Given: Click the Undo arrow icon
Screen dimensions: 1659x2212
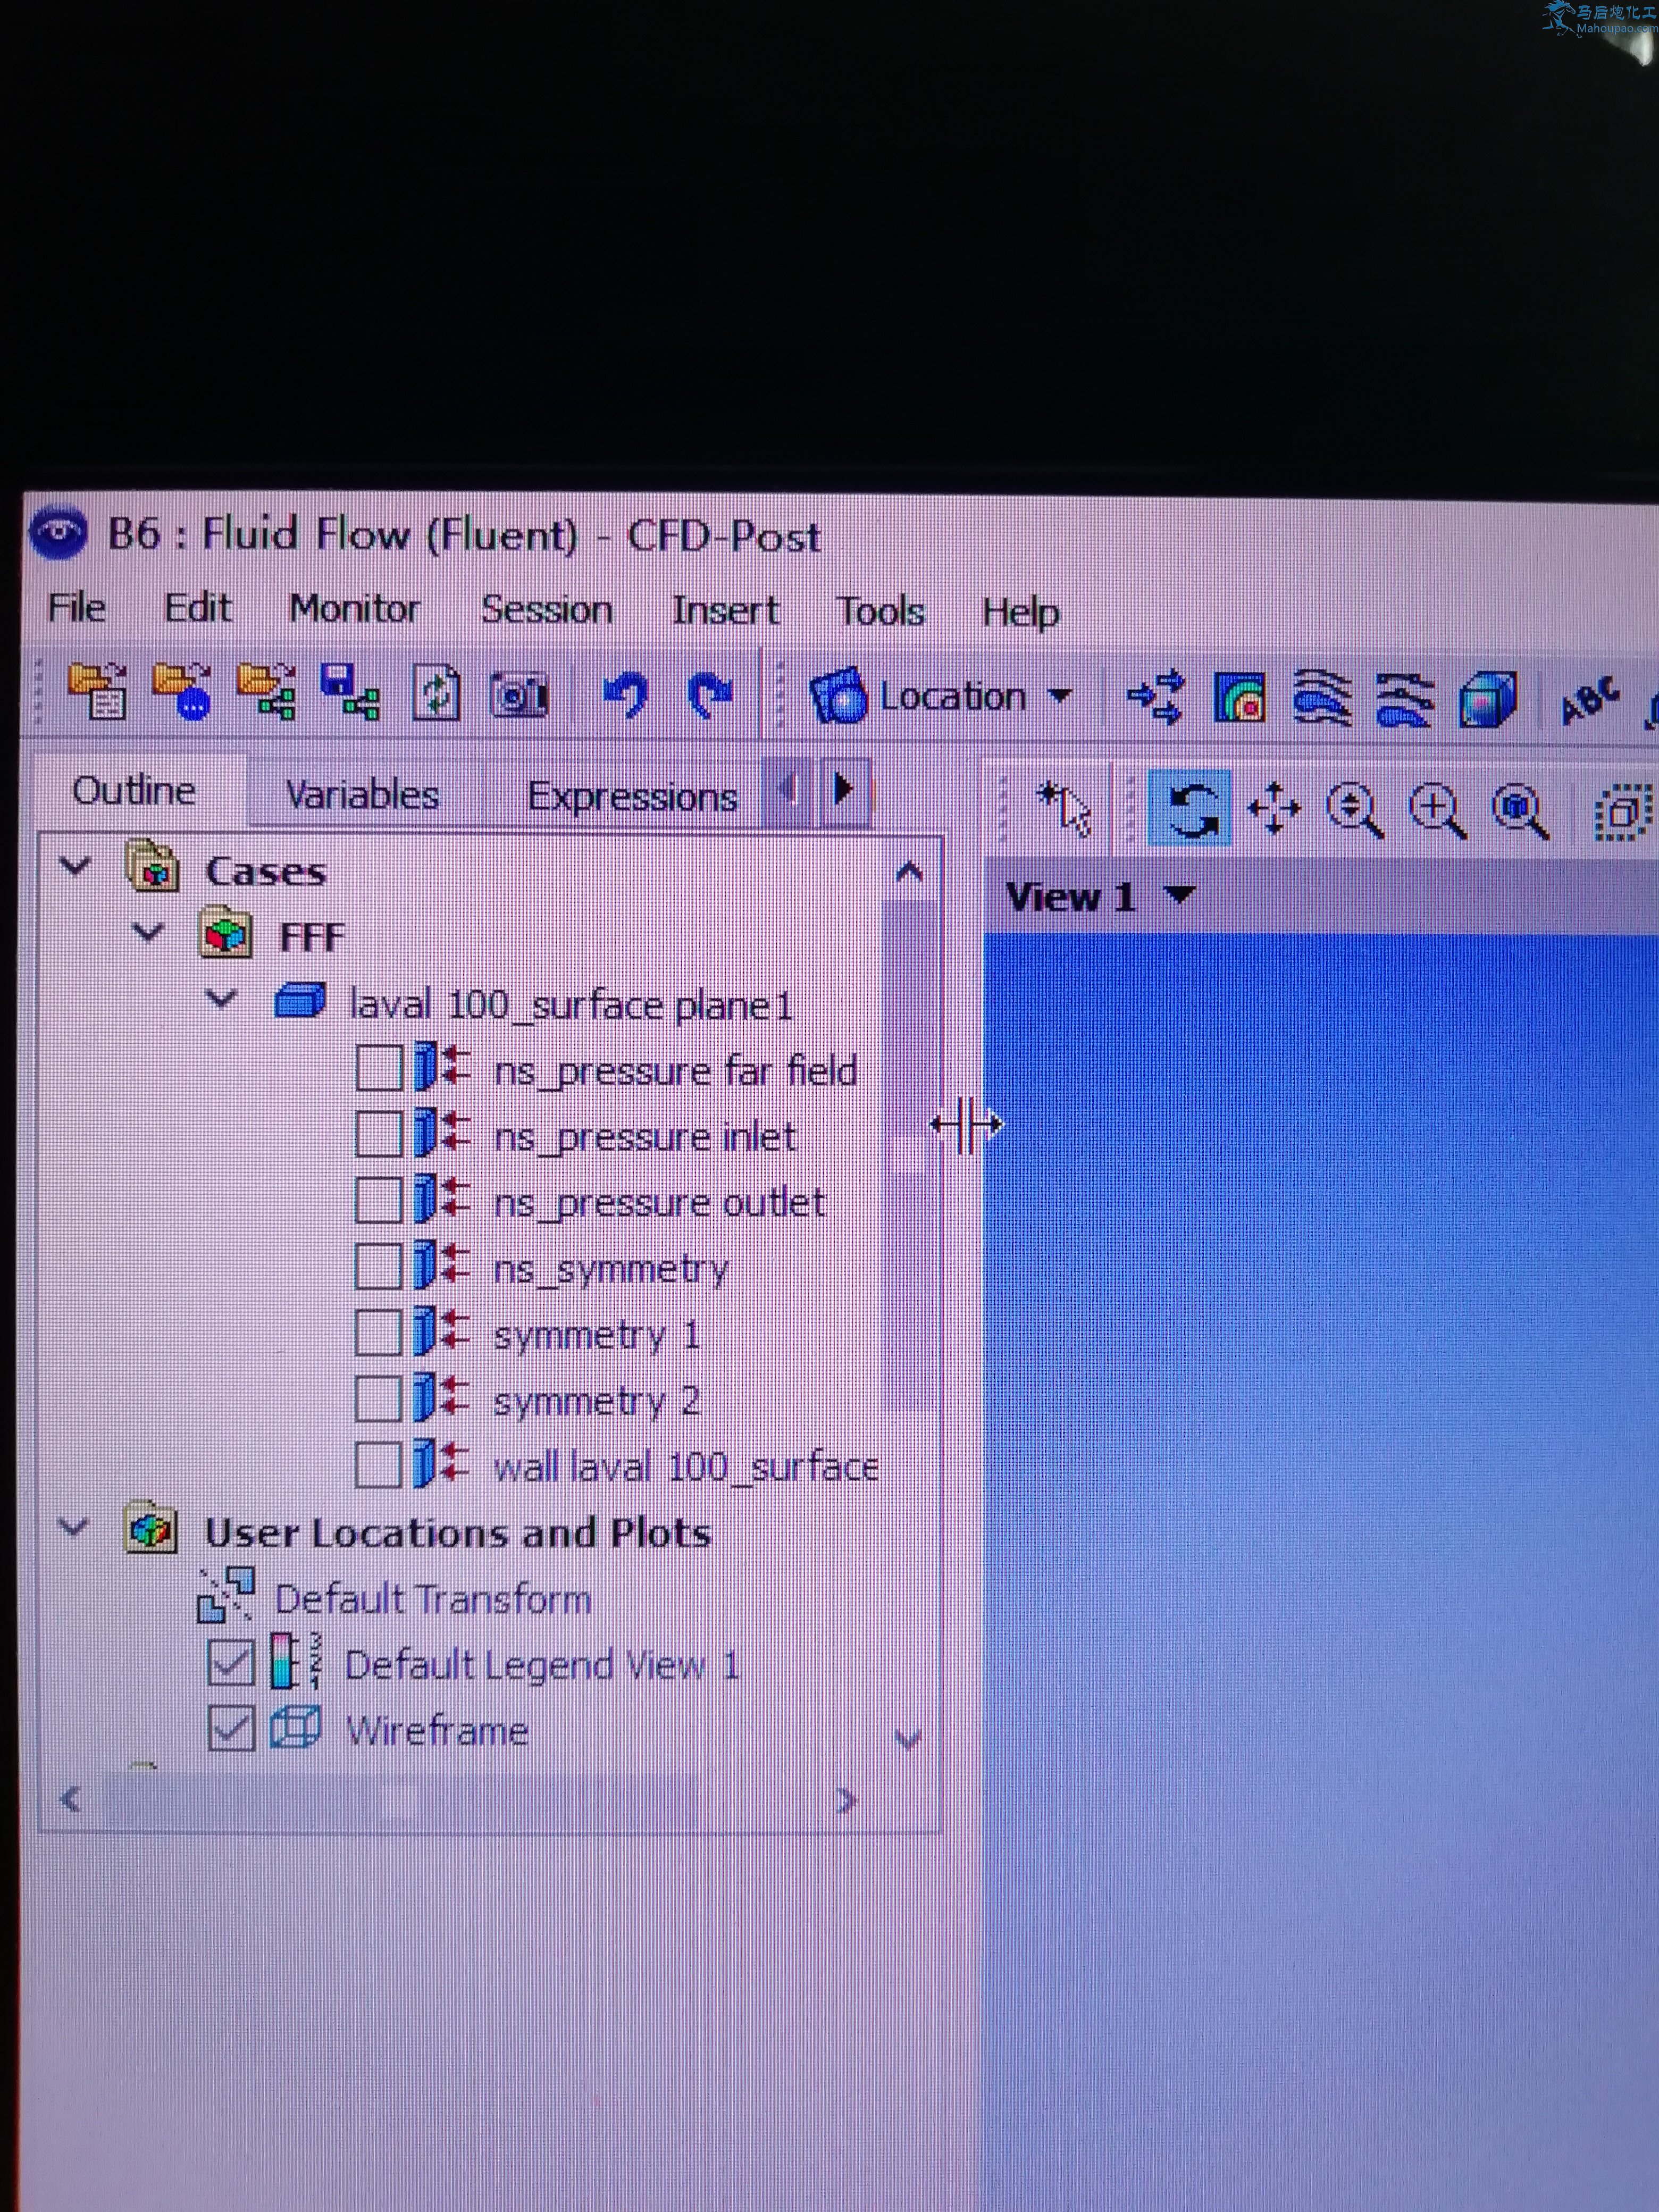Looking at the screenshot, I should coord(626,695).
